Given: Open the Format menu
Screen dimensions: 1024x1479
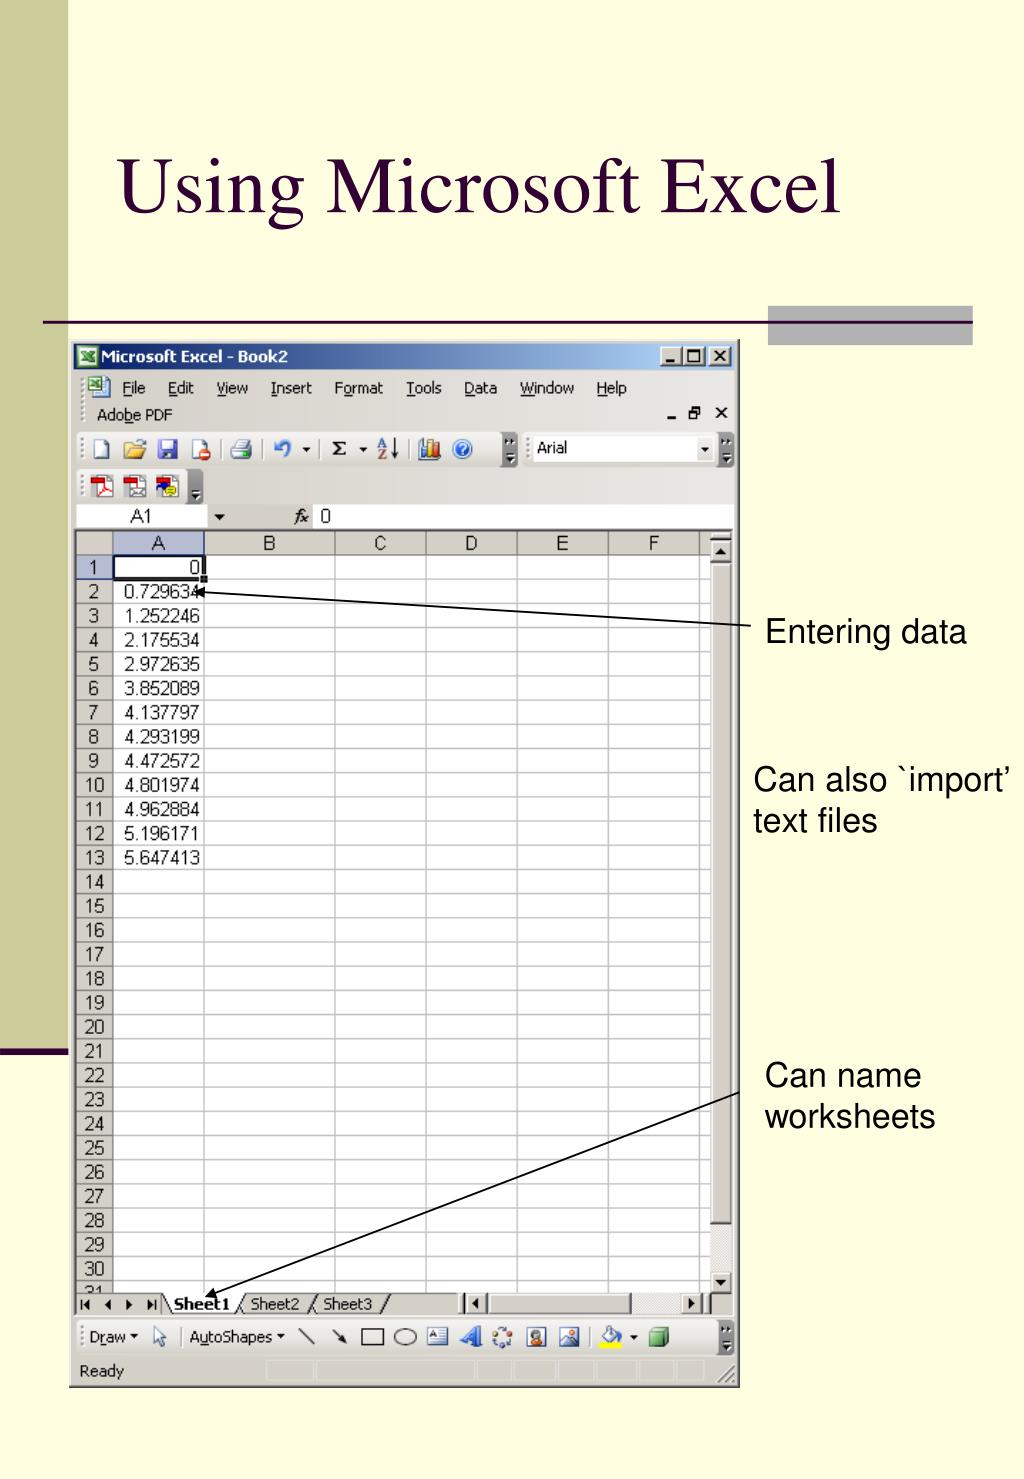Looking at the screenshot, I should pos(358,388).
